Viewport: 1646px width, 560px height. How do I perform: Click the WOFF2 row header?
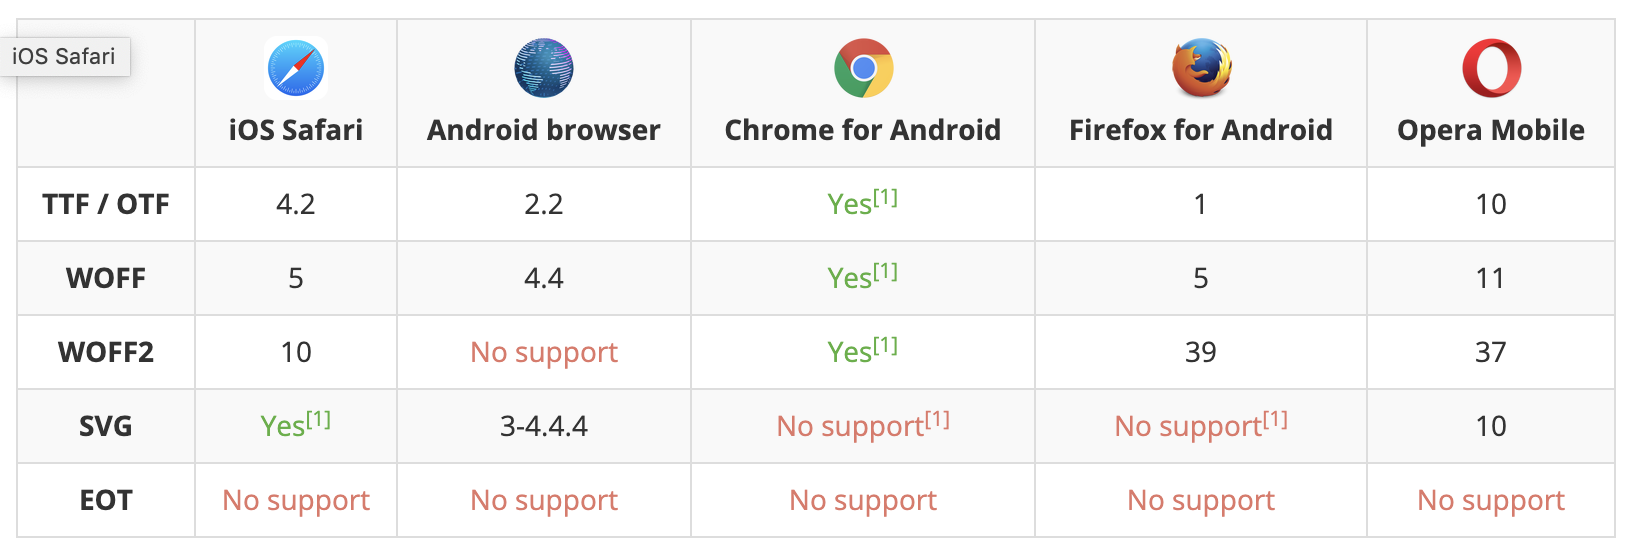[x=106, y=352]
